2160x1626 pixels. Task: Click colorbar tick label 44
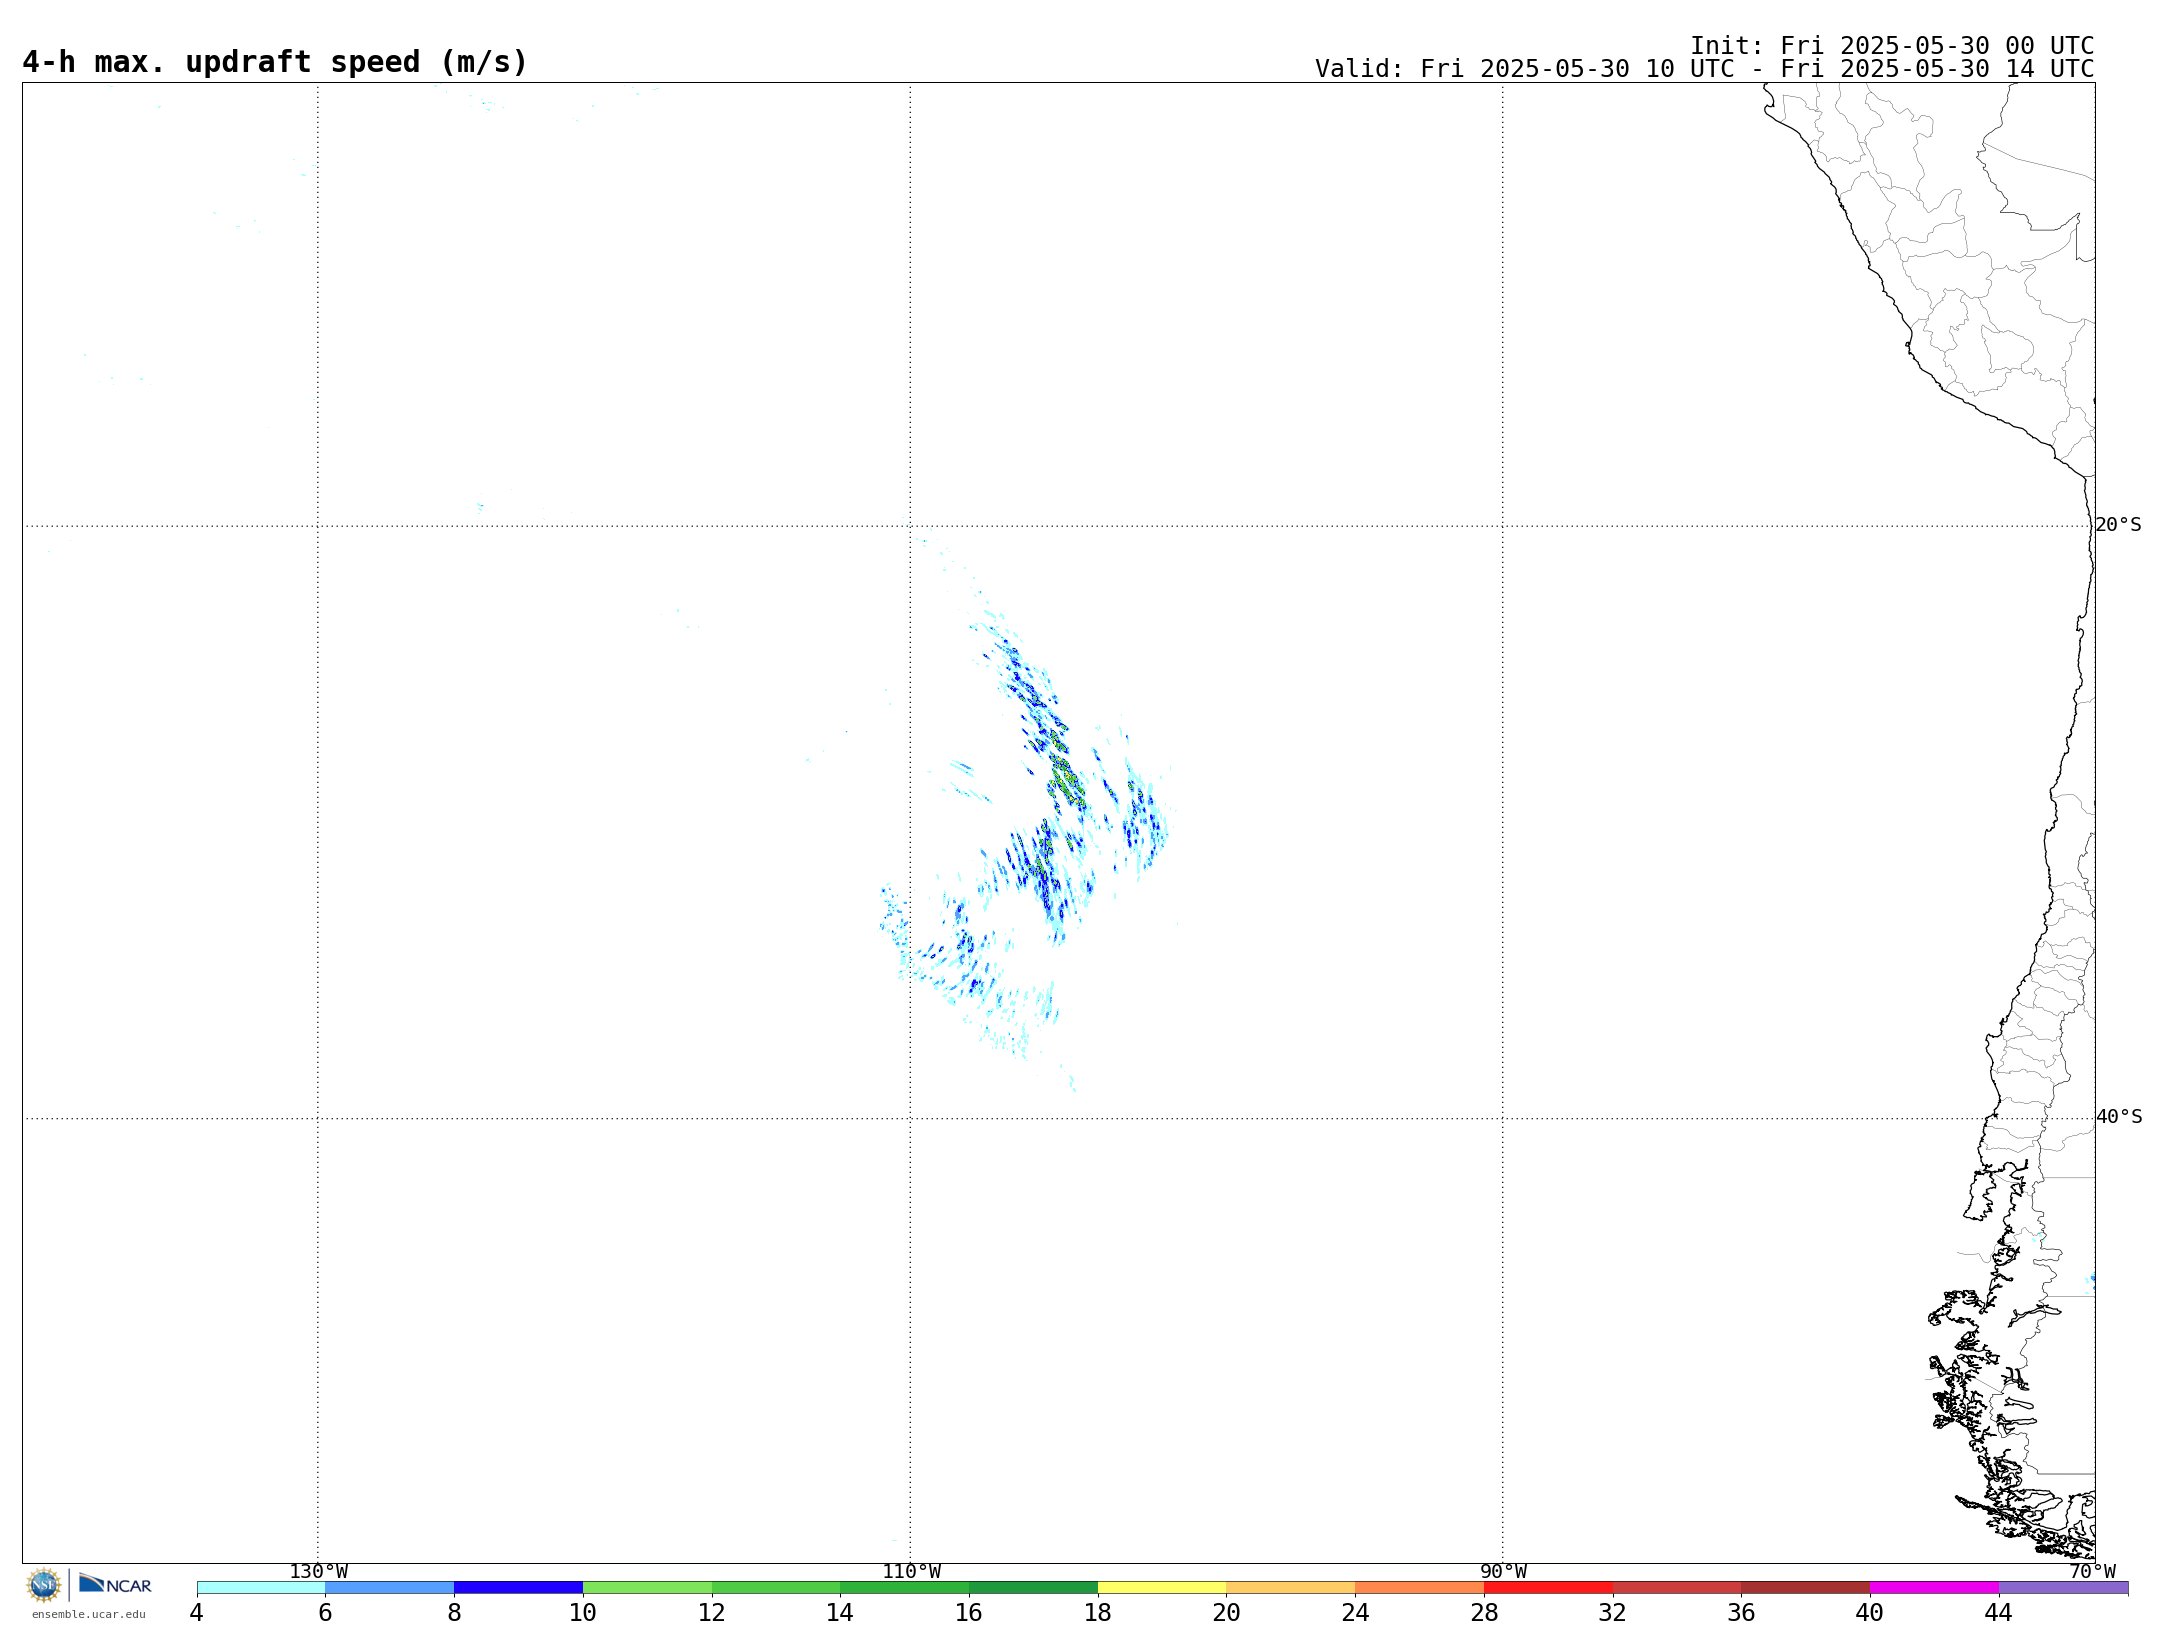click(1998, 1613)
